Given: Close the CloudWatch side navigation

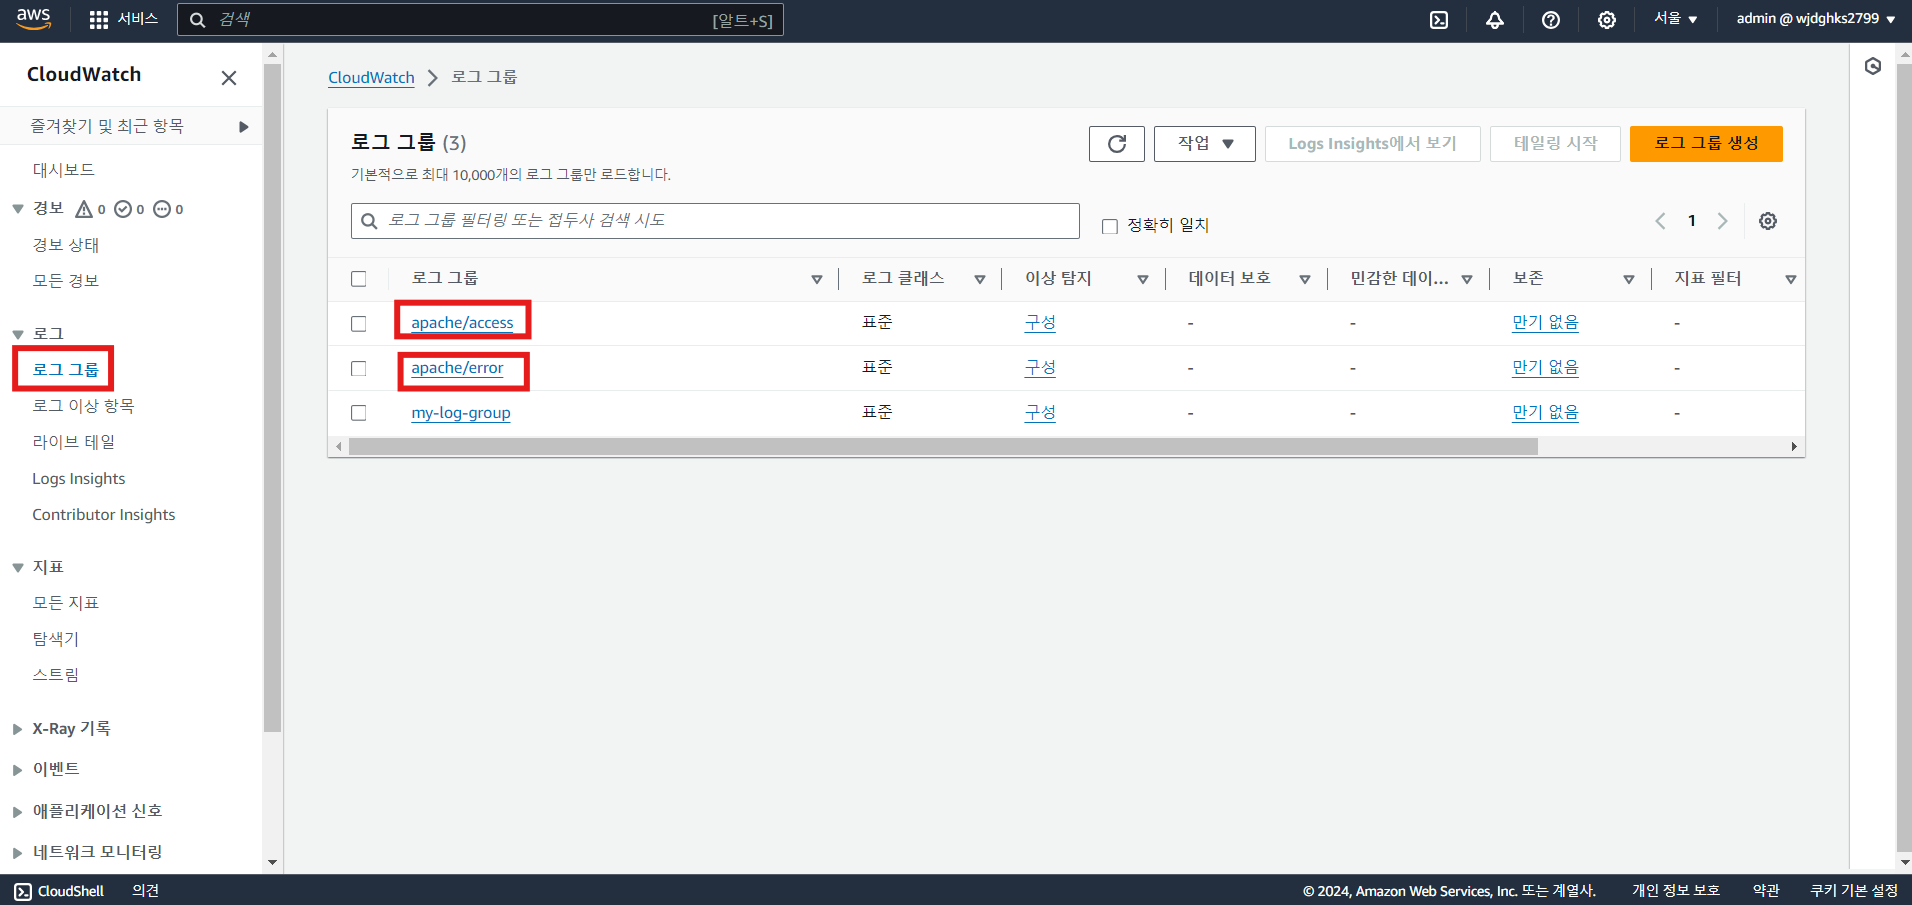Looking at the screenshot, I should 229,78.
